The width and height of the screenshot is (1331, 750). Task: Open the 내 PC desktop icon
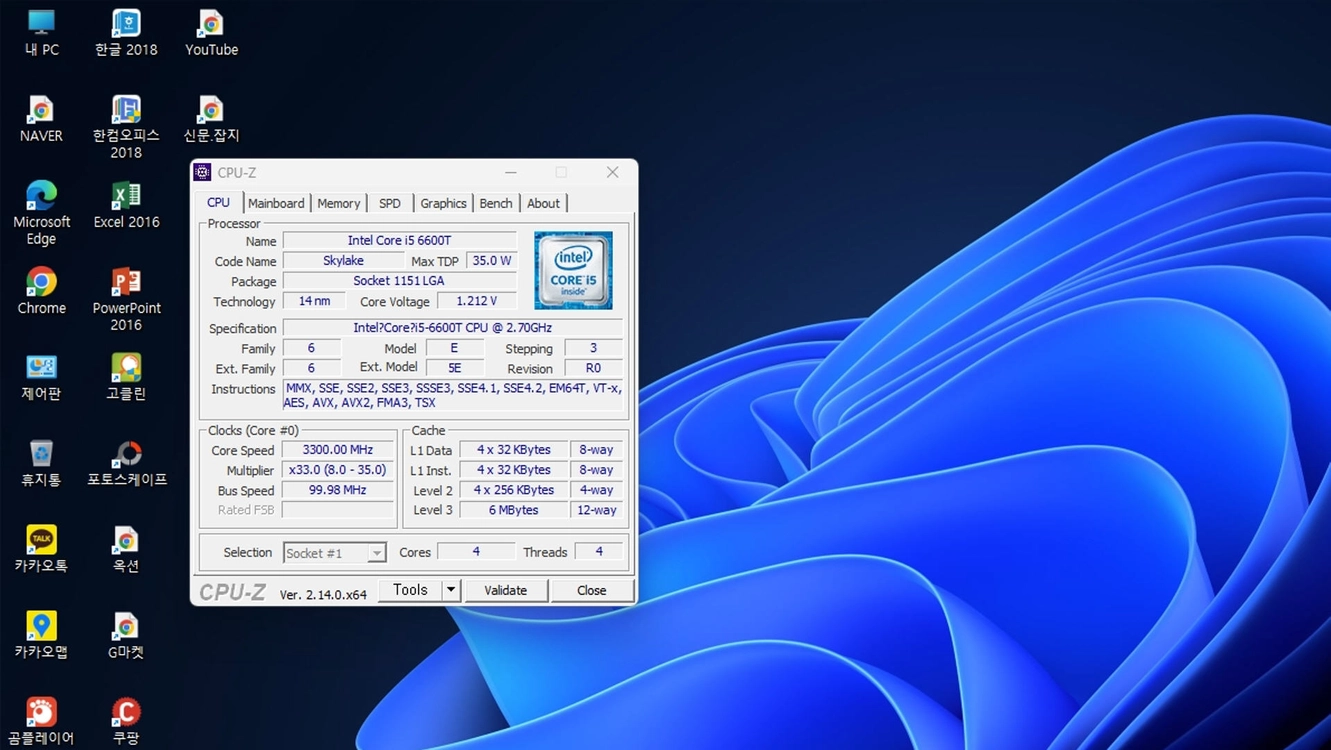[x=41, y=33]
